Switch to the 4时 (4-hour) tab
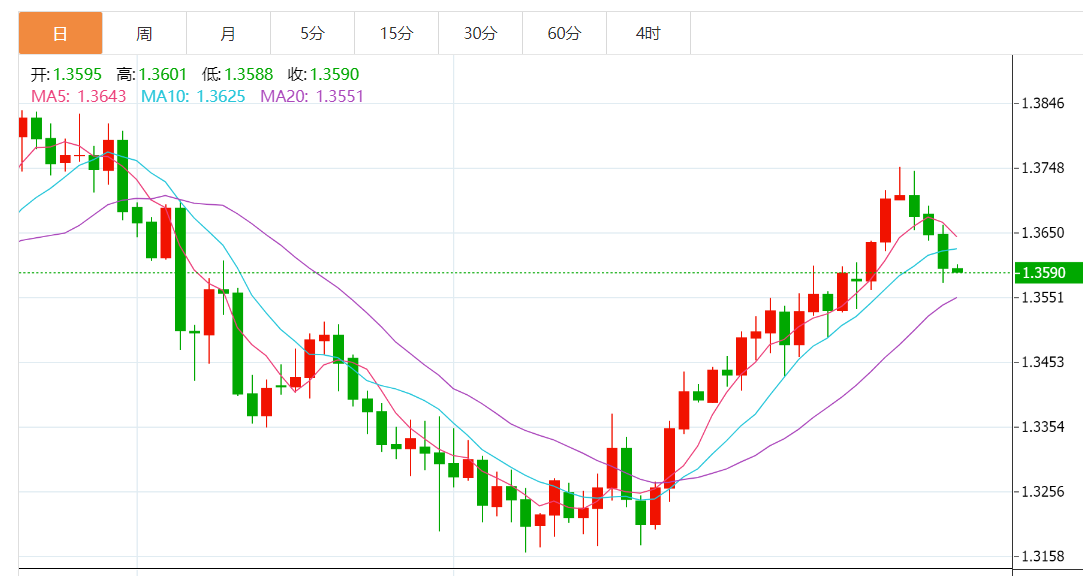Viewport: 1083px width, 576px height. [x=648, y=33]
